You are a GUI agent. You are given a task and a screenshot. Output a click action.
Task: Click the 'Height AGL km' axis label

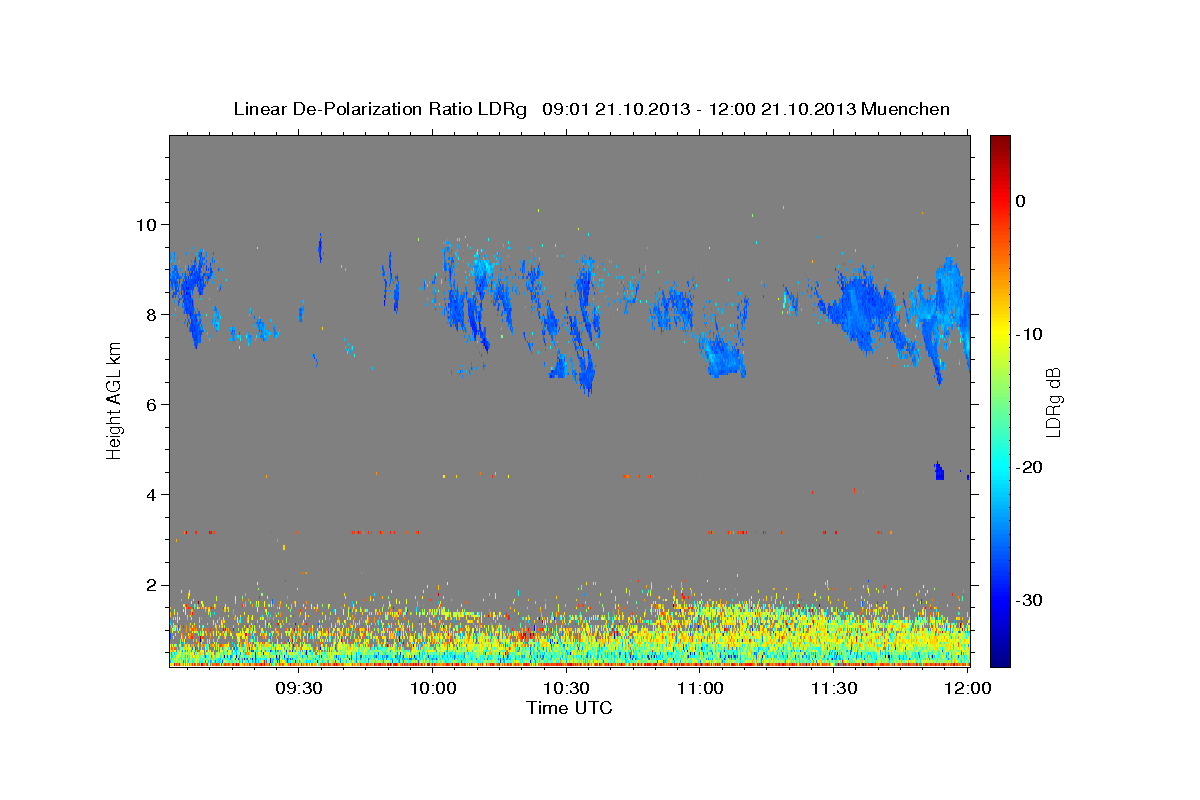tap(114, 401)
